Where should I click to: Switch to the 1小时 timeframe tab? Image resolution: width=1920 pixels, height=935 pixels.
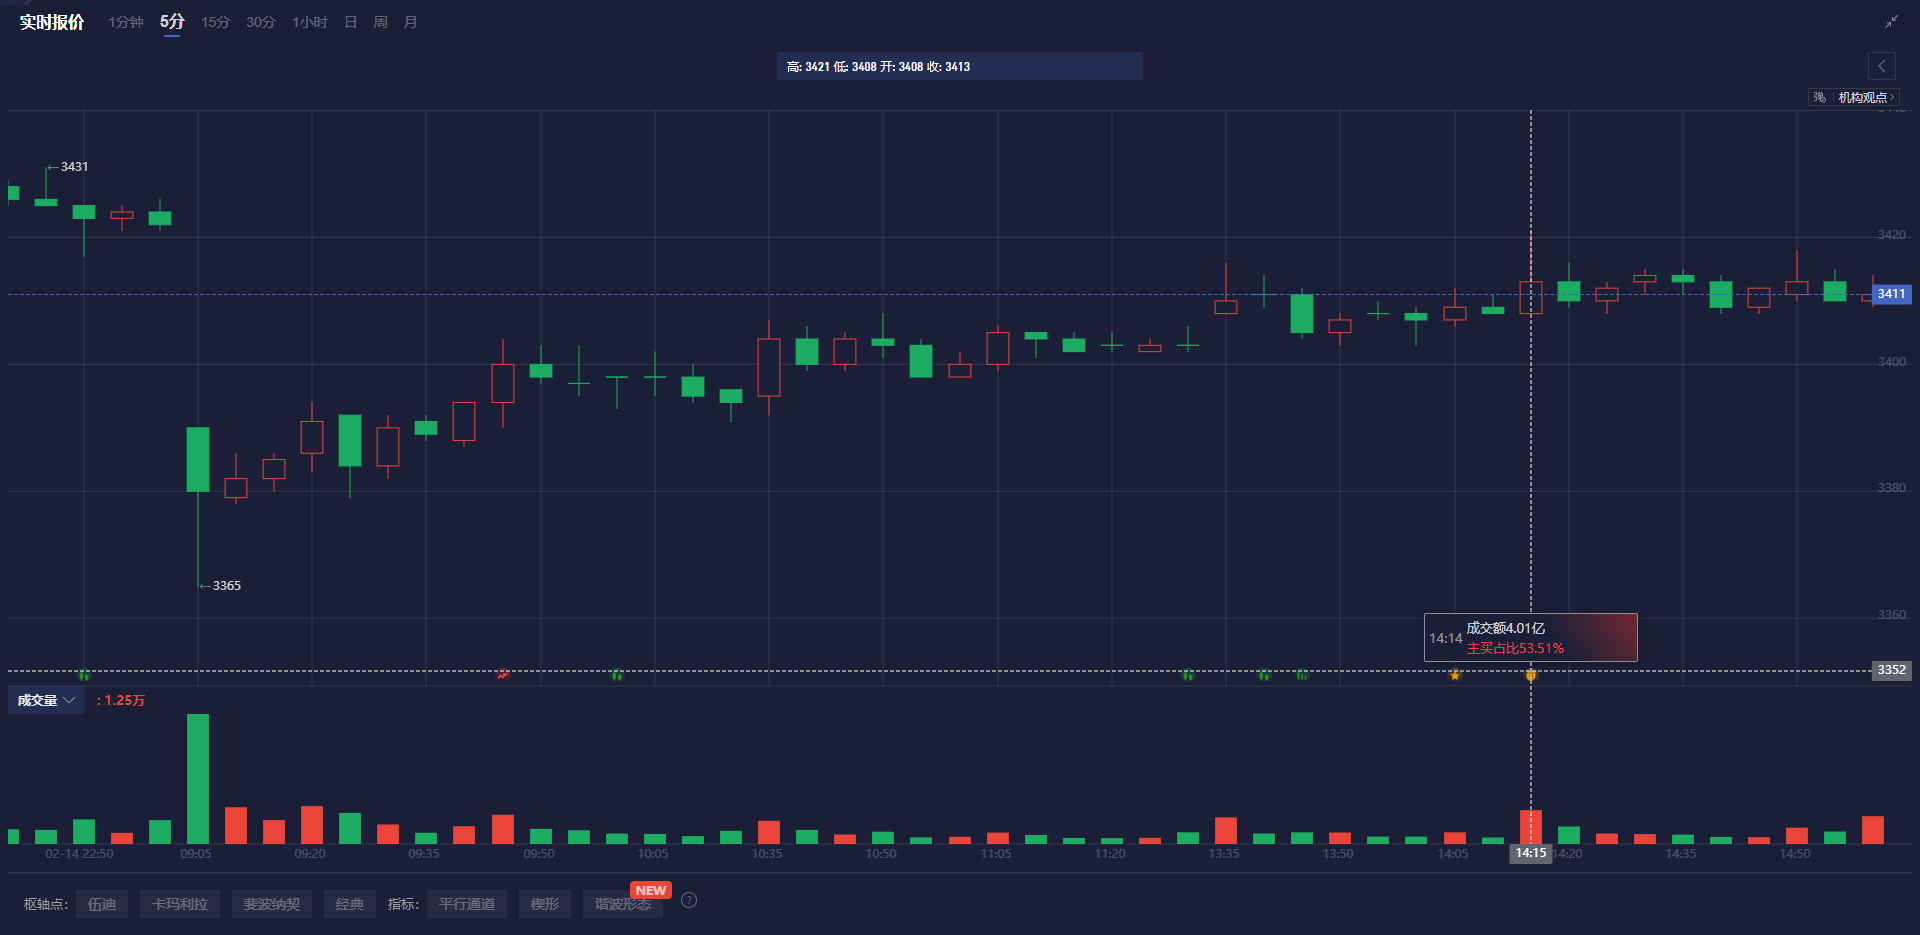(x=309, y=22)
